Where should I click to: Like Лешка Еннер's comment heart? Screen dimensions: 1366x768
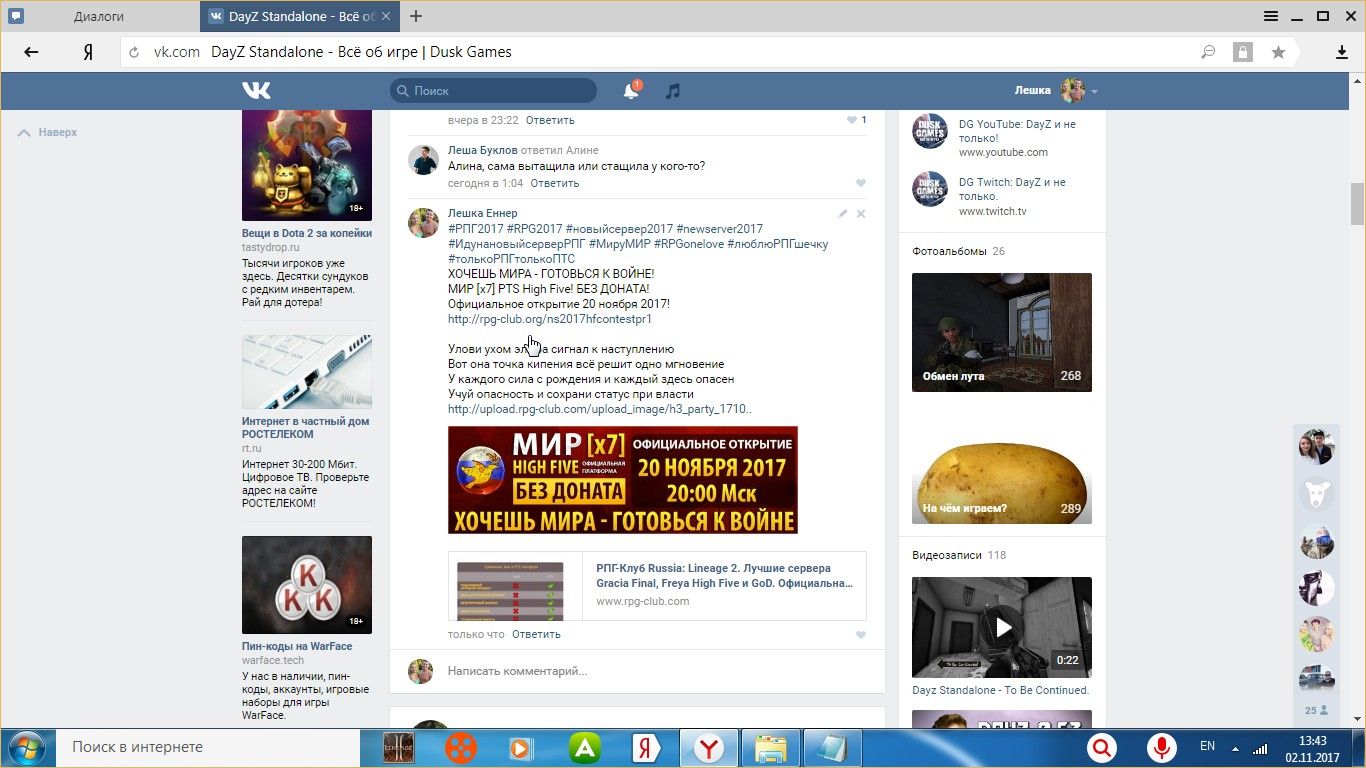pyautogui.click(x=861, y=634)
